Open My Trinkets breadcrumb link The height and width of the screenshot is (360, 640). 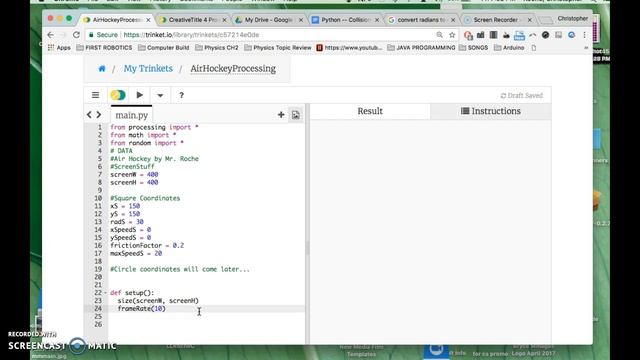click(x=148, y=69)
